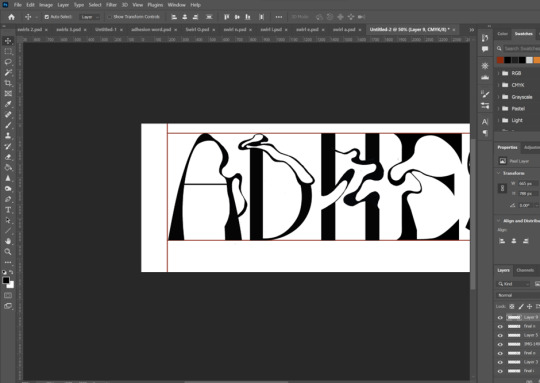The height and width of the screenshot is (383, 540).
Task: Toggle lock transparent pixels
Action: point(512,307)
